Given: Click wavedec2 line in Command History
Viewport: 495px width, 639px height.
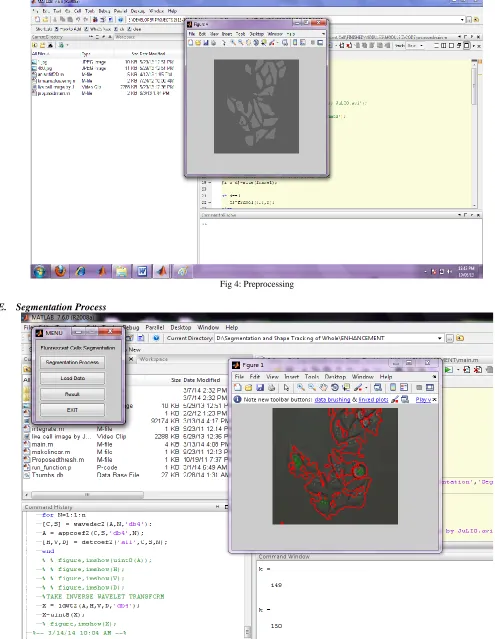Looking at the screenshot, I should (97, 524).
